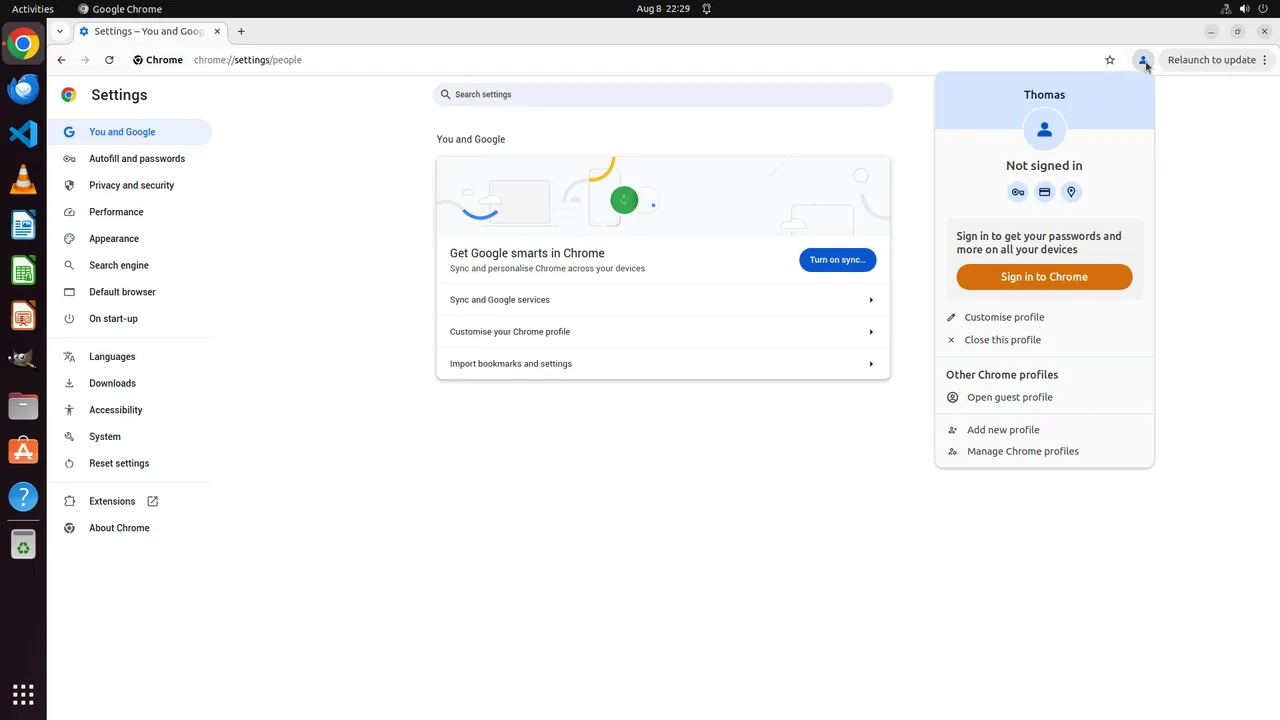Open the Trash from the dock
Screen dimensions: 1280x720
pyautogui.click(x=23, y=545)
